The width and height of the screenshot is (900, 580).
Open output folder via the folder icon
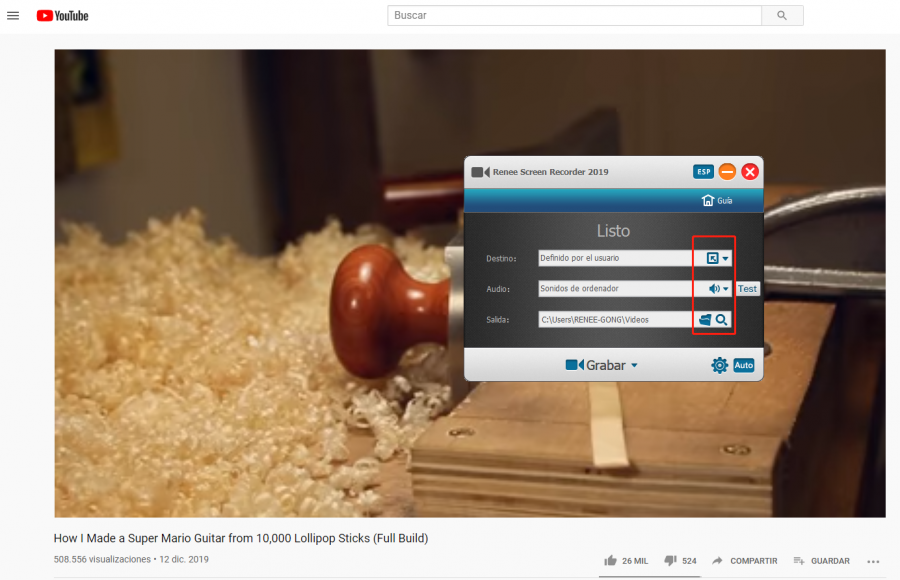click(x=705, y=320)
